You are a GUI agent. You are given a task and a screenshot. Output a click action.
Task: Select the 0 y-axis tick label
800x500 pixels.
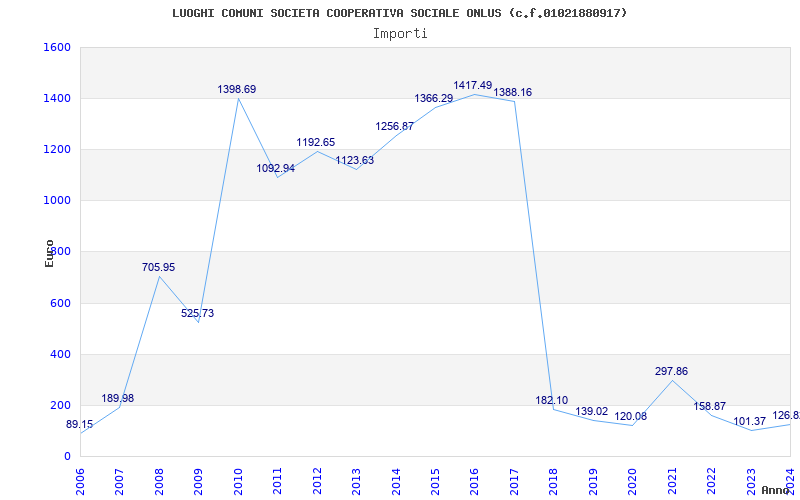[67, 456]
